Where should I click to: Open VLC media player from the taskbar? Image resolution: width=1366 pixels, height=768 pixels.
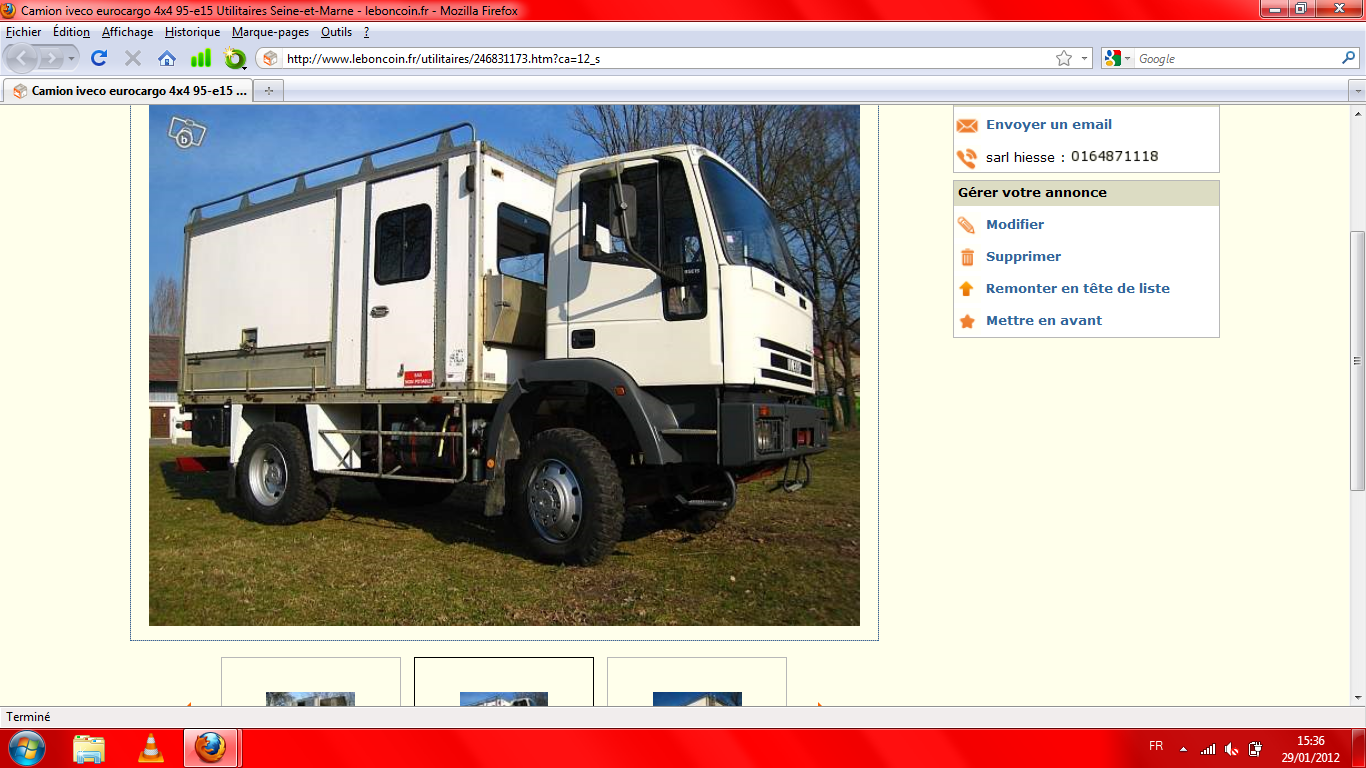click(x=150, y=747)
